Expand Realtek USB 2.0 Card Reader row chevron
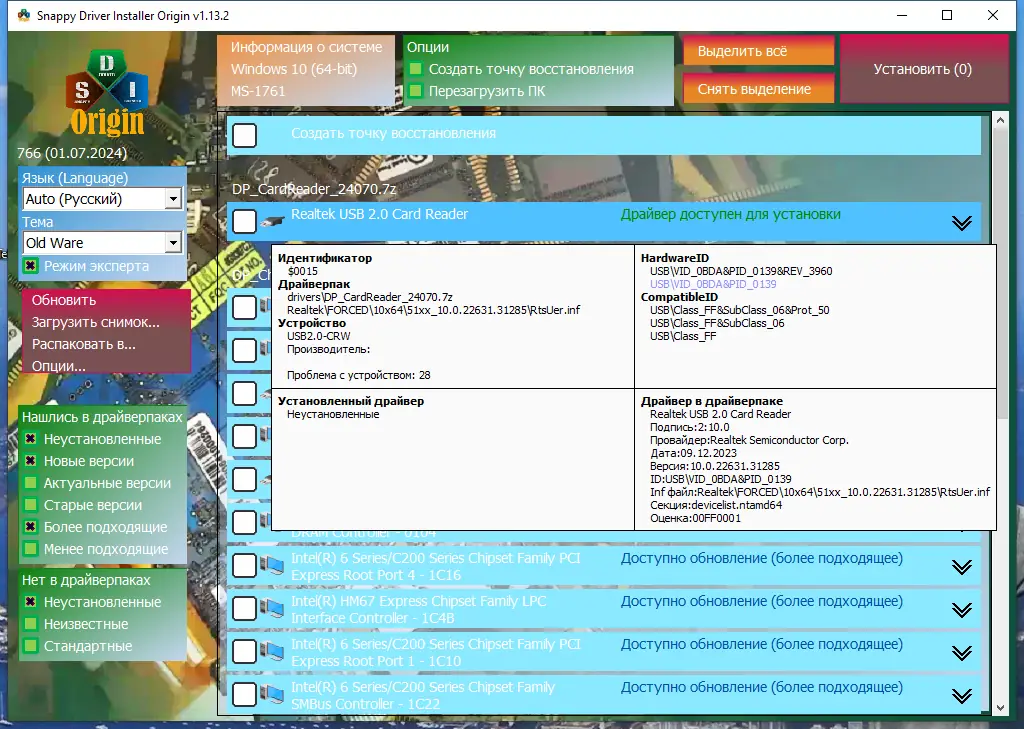 coord(961,223)
